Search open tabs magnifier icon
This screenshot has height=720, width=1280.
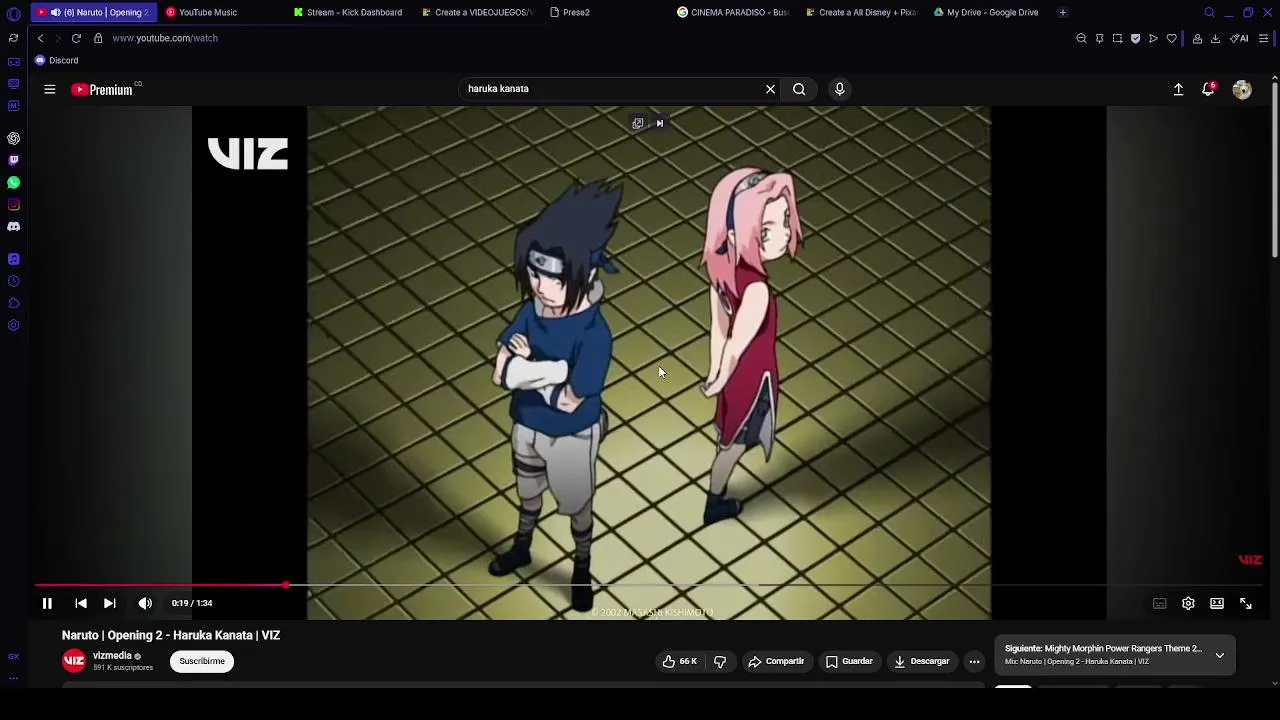[x=1209, y=12]
